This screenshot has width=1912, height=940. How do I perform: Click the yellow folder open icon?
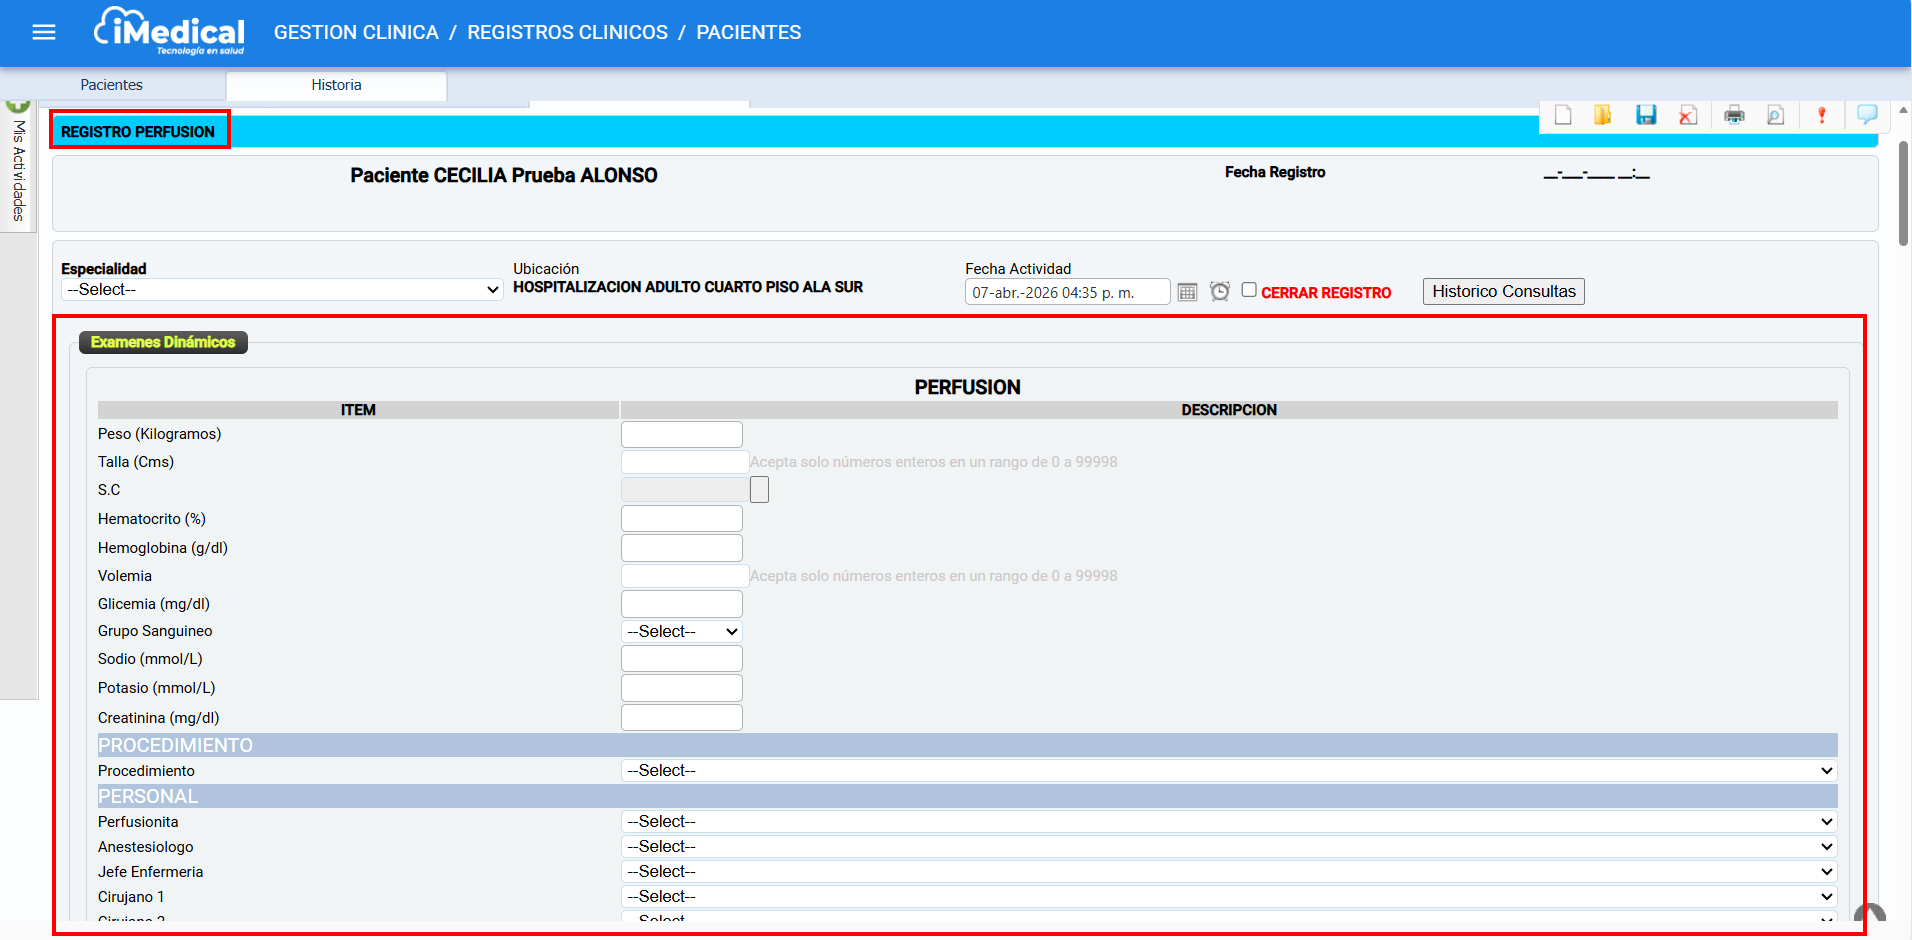click(1603, 115)
